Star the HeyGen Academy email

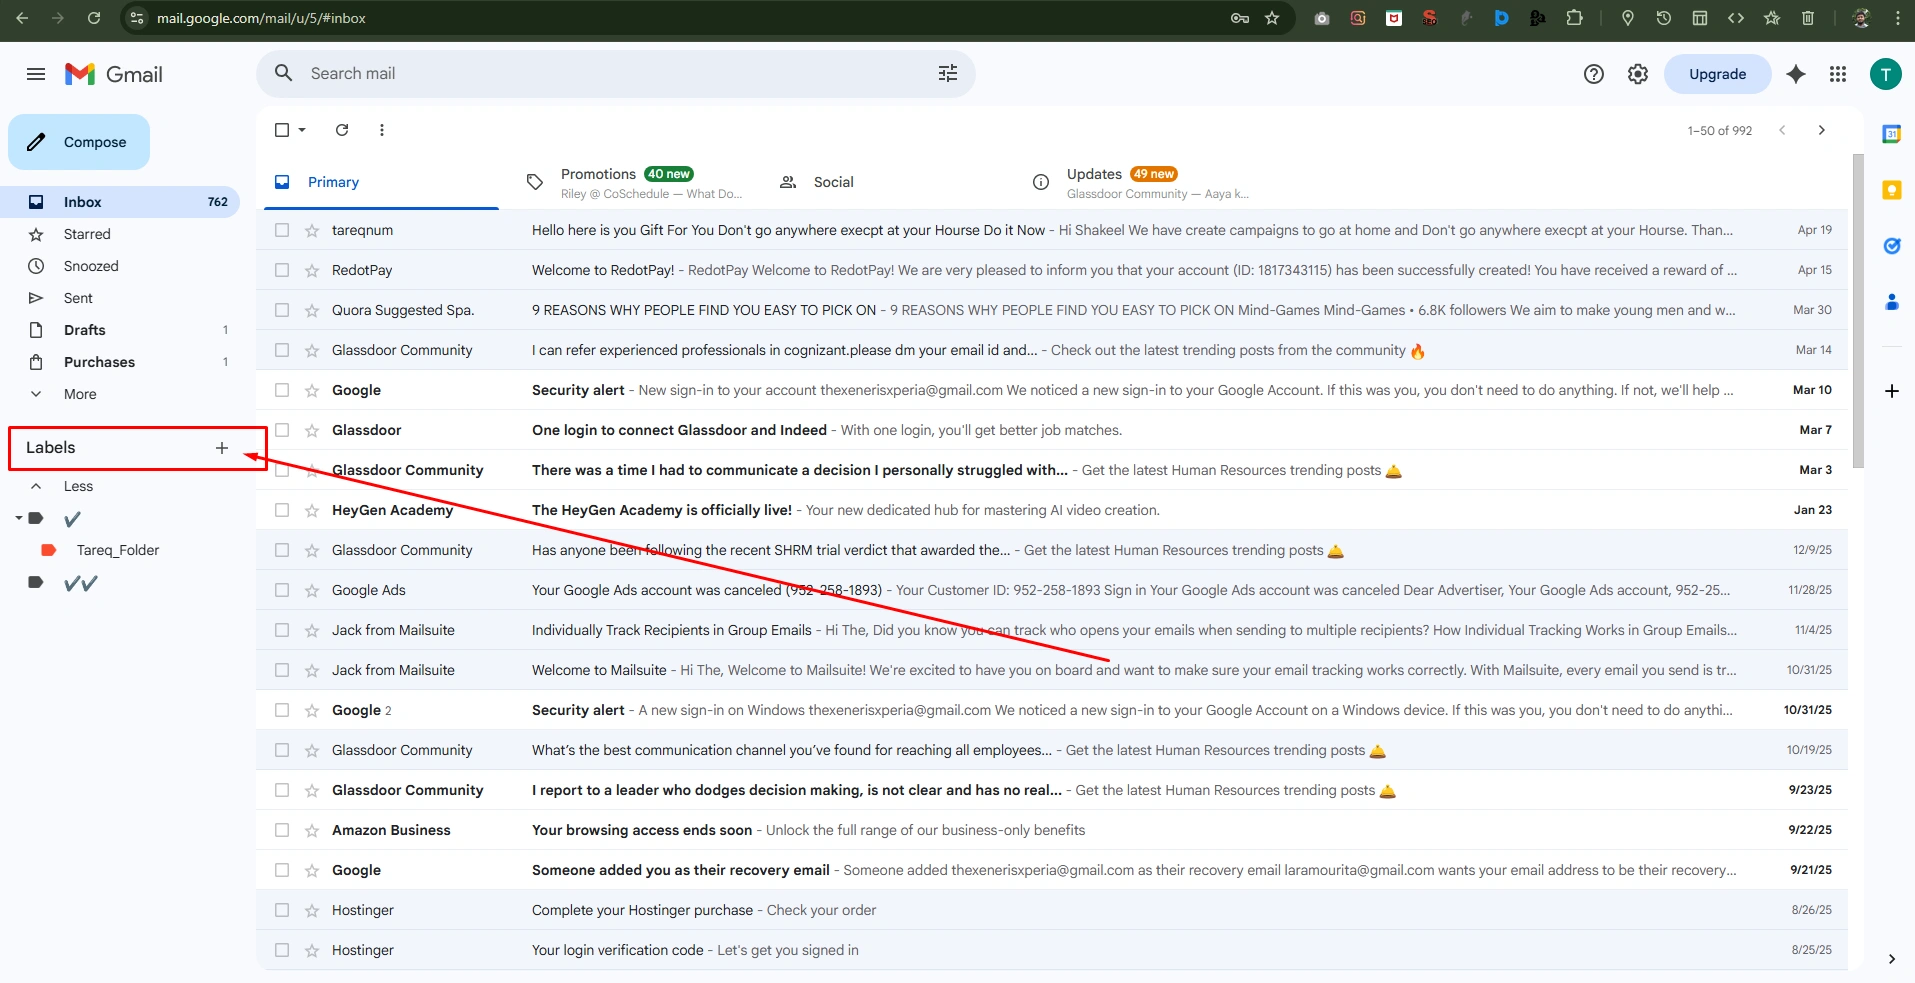click(312, 510)
